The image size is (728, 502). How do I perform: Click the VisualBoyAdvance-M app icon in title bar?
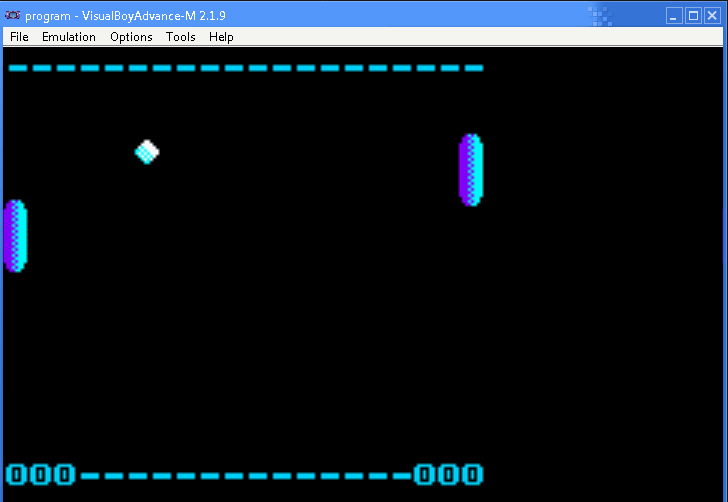pos(13,15)
